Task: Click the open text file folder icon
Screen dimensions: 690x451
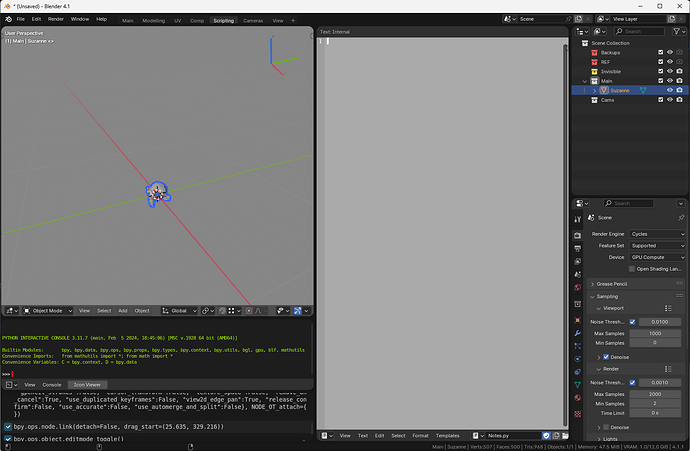Action: pos(565,436)
